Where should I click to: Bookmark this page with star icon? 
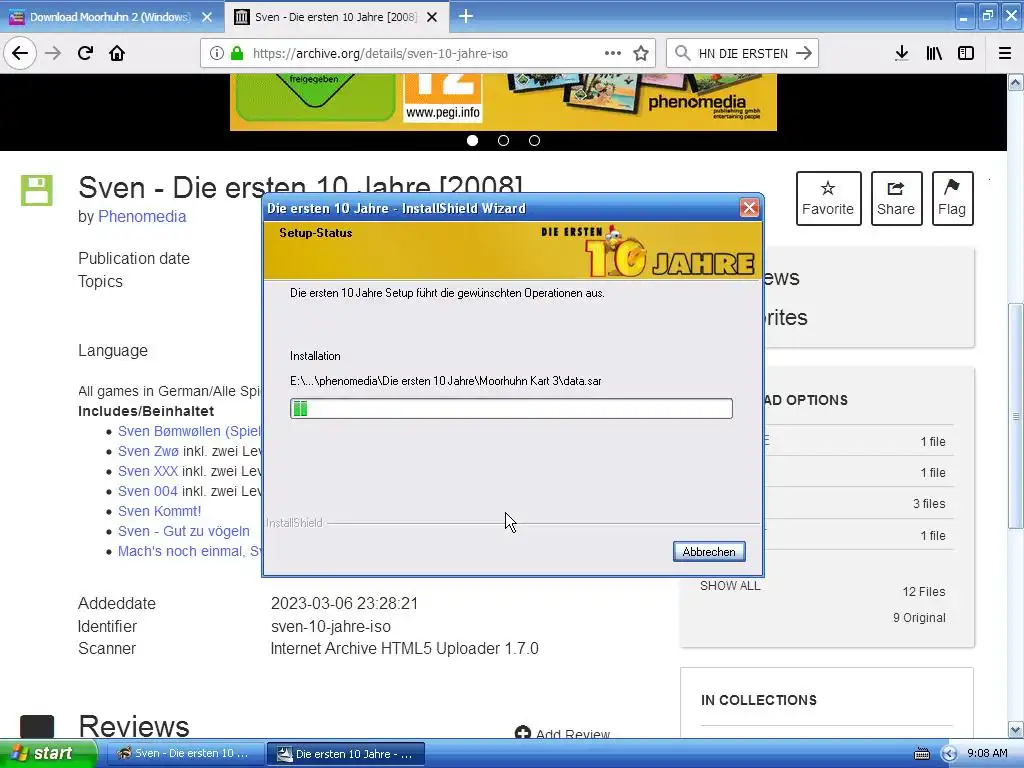click(x=641, y=54)
